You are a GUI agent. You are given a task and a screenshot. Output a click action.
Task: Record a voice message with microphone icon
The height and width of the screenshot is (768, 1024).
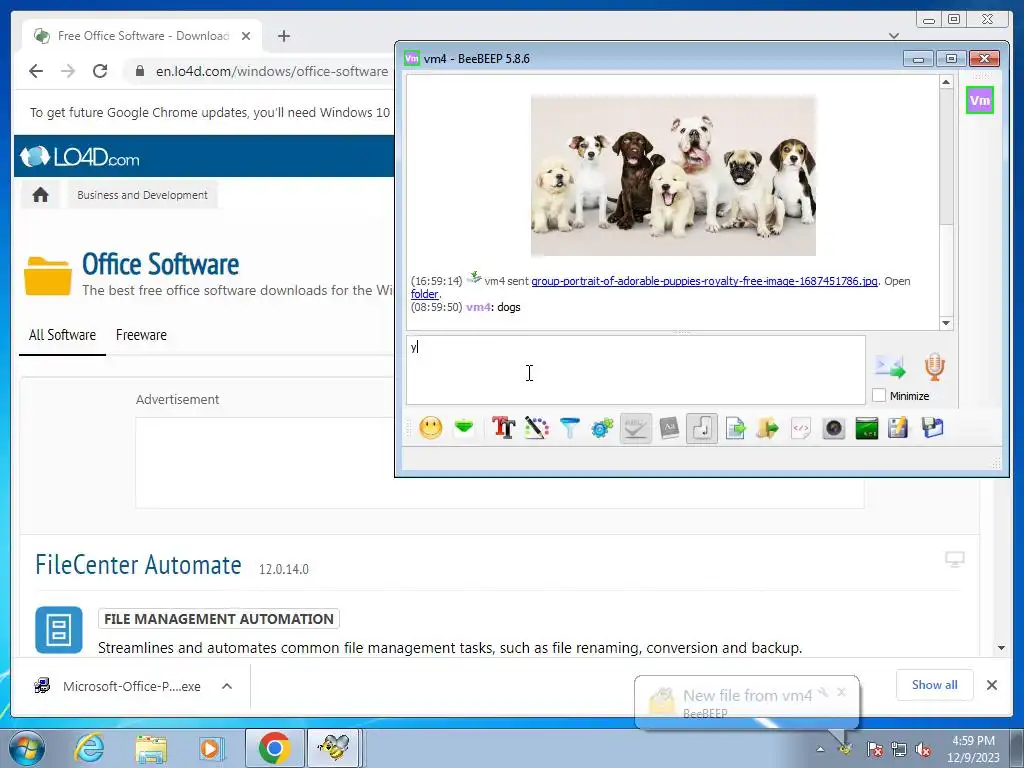point(935,366)
